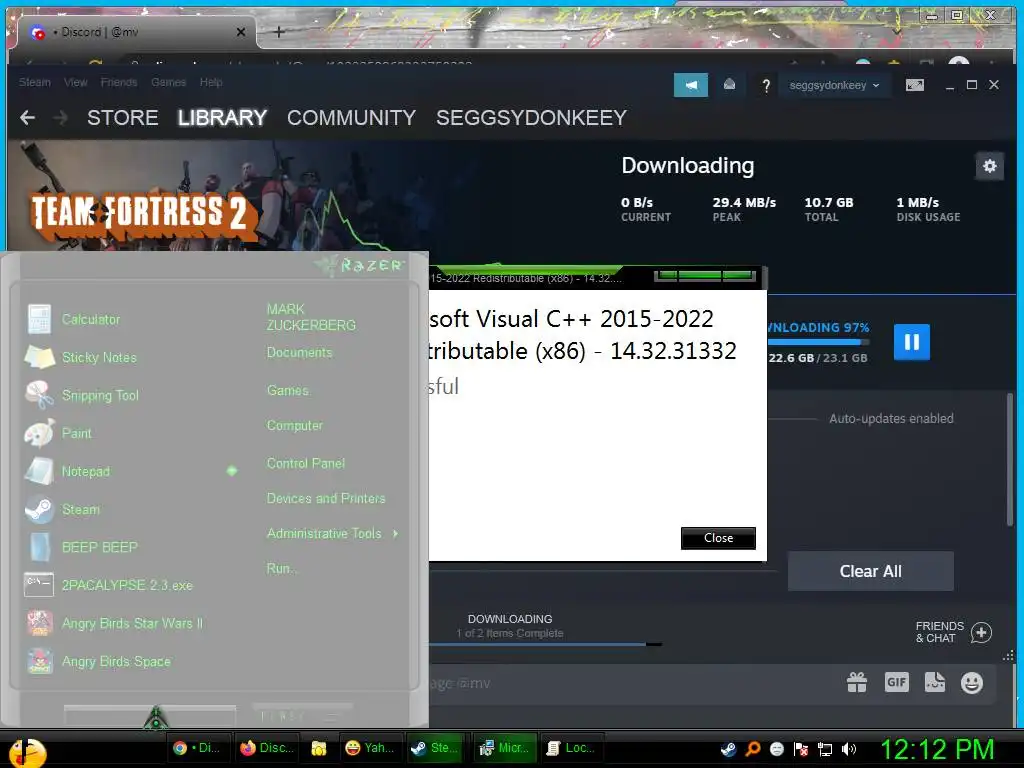Viewport: 1024px width, 768px height.
Task: Open the View menu in Steam
Action: click(x=75, y=82)
